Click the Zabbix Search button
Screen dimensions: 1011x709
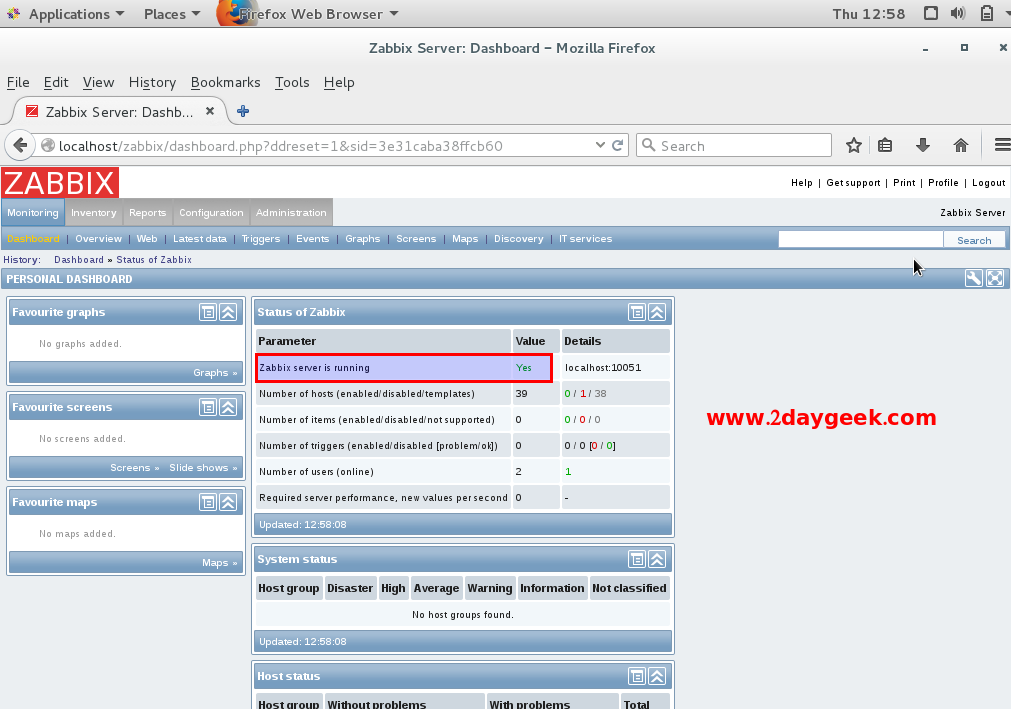point(974,240)
